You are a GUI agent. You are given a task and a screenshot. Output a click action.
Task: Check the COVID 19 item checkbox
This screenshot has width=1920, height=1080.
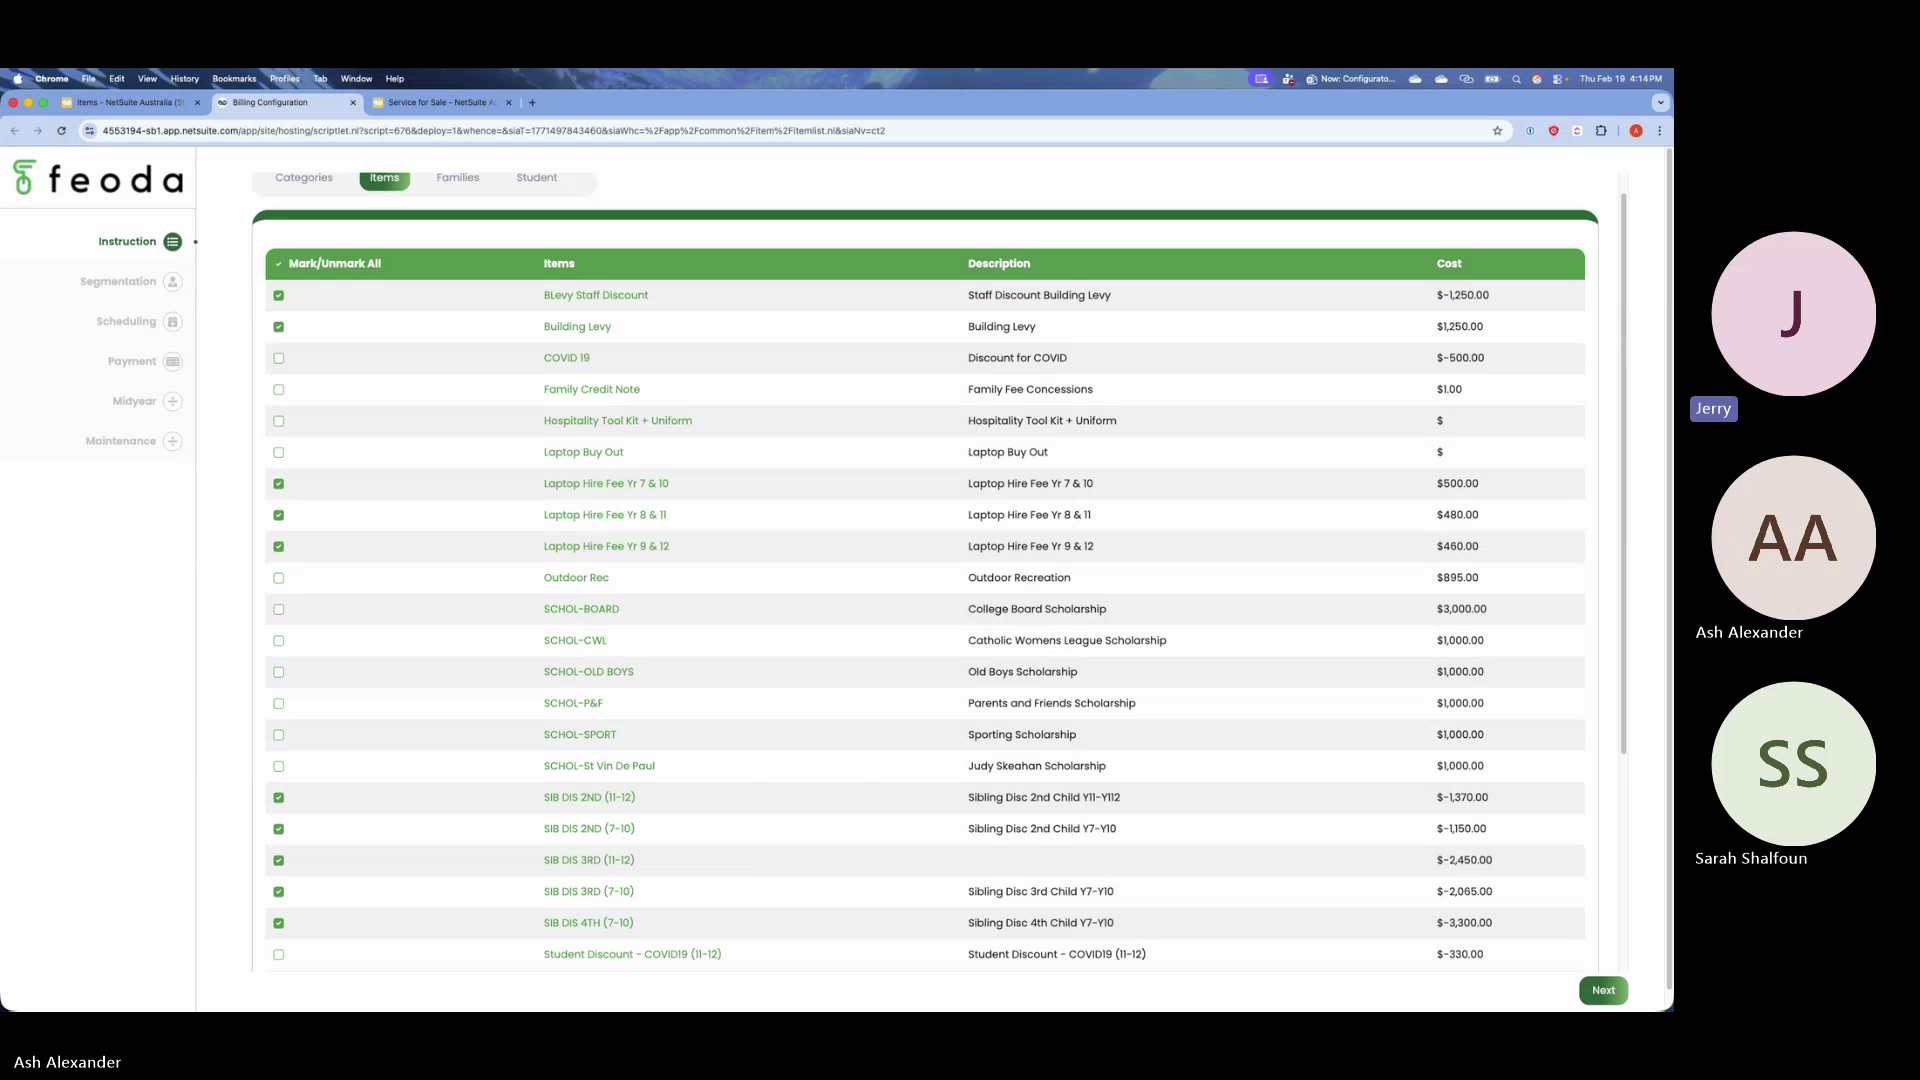click(279, 358)
